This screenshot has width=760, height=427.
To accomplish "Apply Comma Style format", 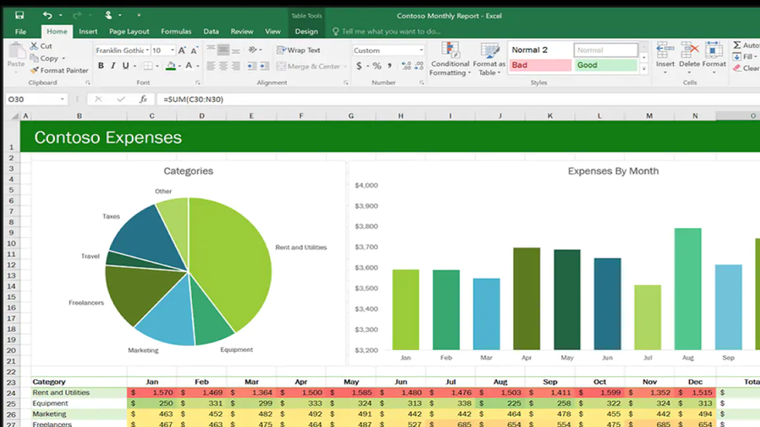I will (389, 66).
